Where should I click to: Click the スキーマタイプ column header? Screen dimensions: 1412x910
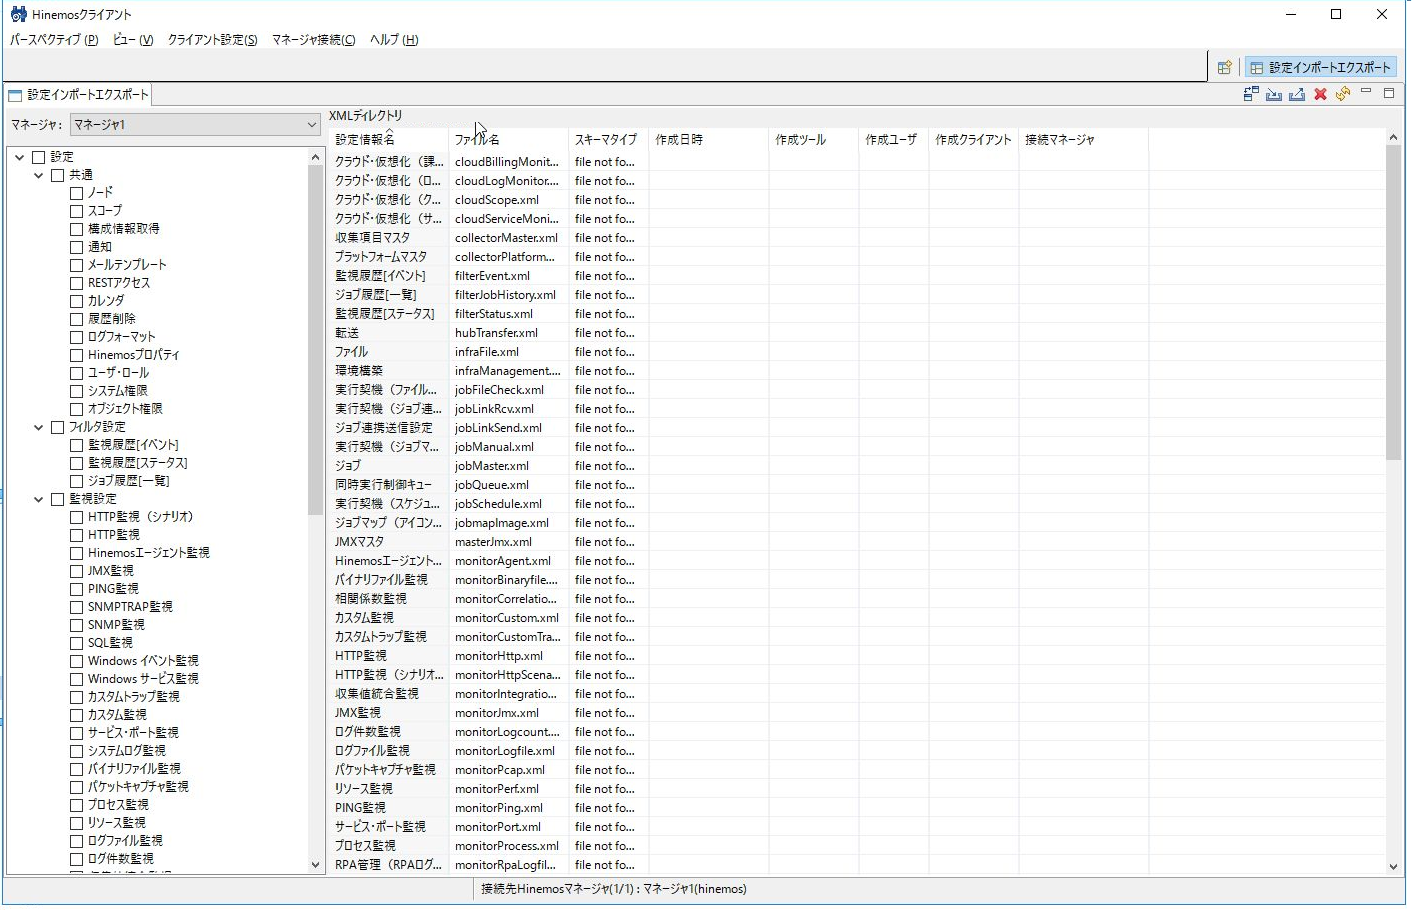(608, 140)
